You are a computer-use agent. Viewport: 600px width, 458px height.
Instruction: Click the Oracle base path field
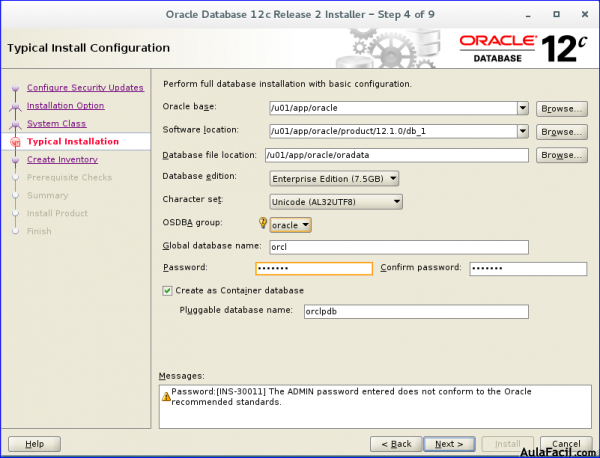click(394, 108)
